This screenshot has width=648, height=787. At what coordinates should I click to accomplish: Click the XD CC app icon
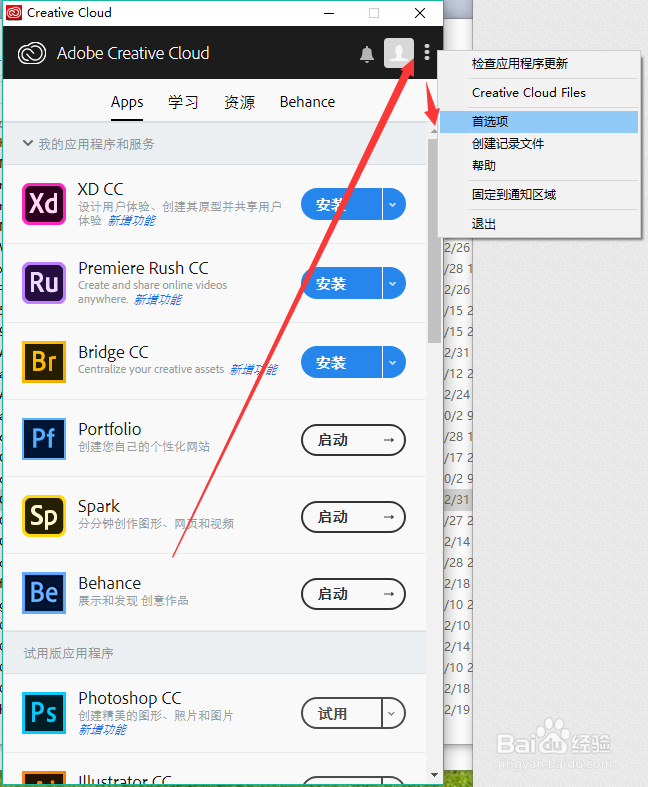point(44,204)
